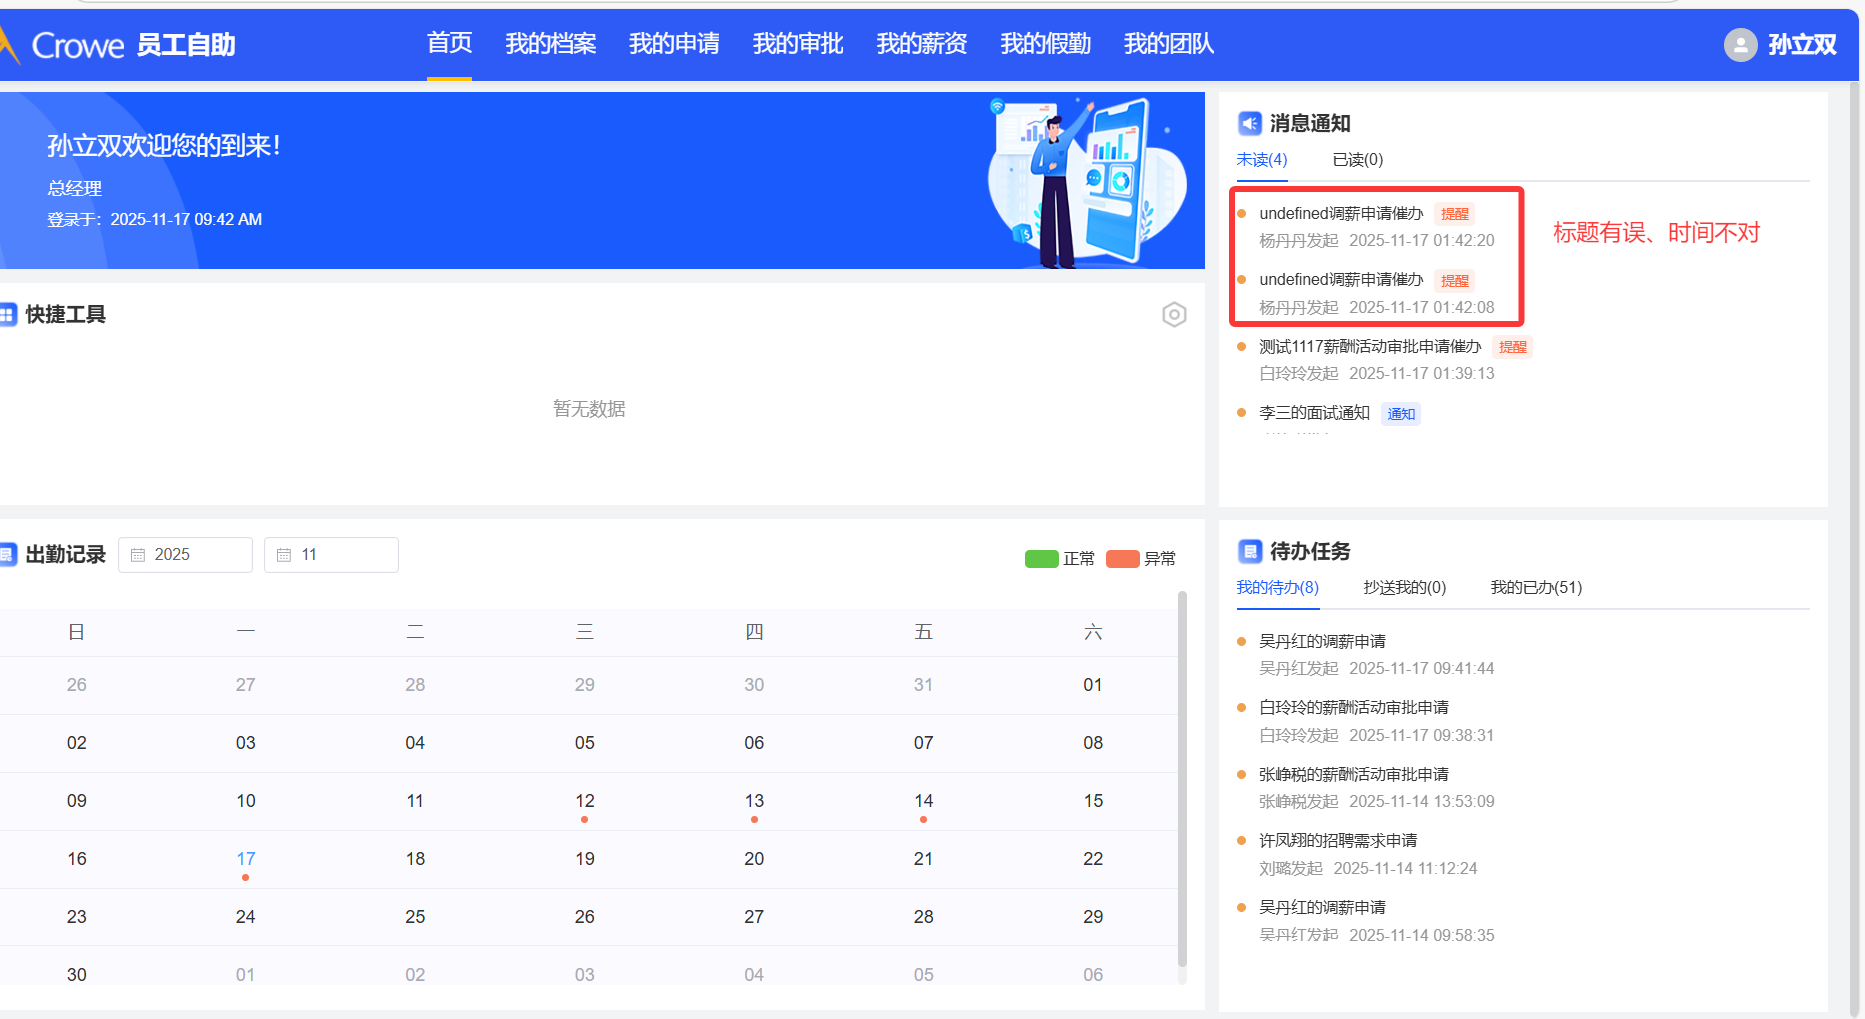Image resolution: width=1865 pixels, height=1019 pixels.
Task: Click the green 正常 legend swatch
Action: [1041, 559]
